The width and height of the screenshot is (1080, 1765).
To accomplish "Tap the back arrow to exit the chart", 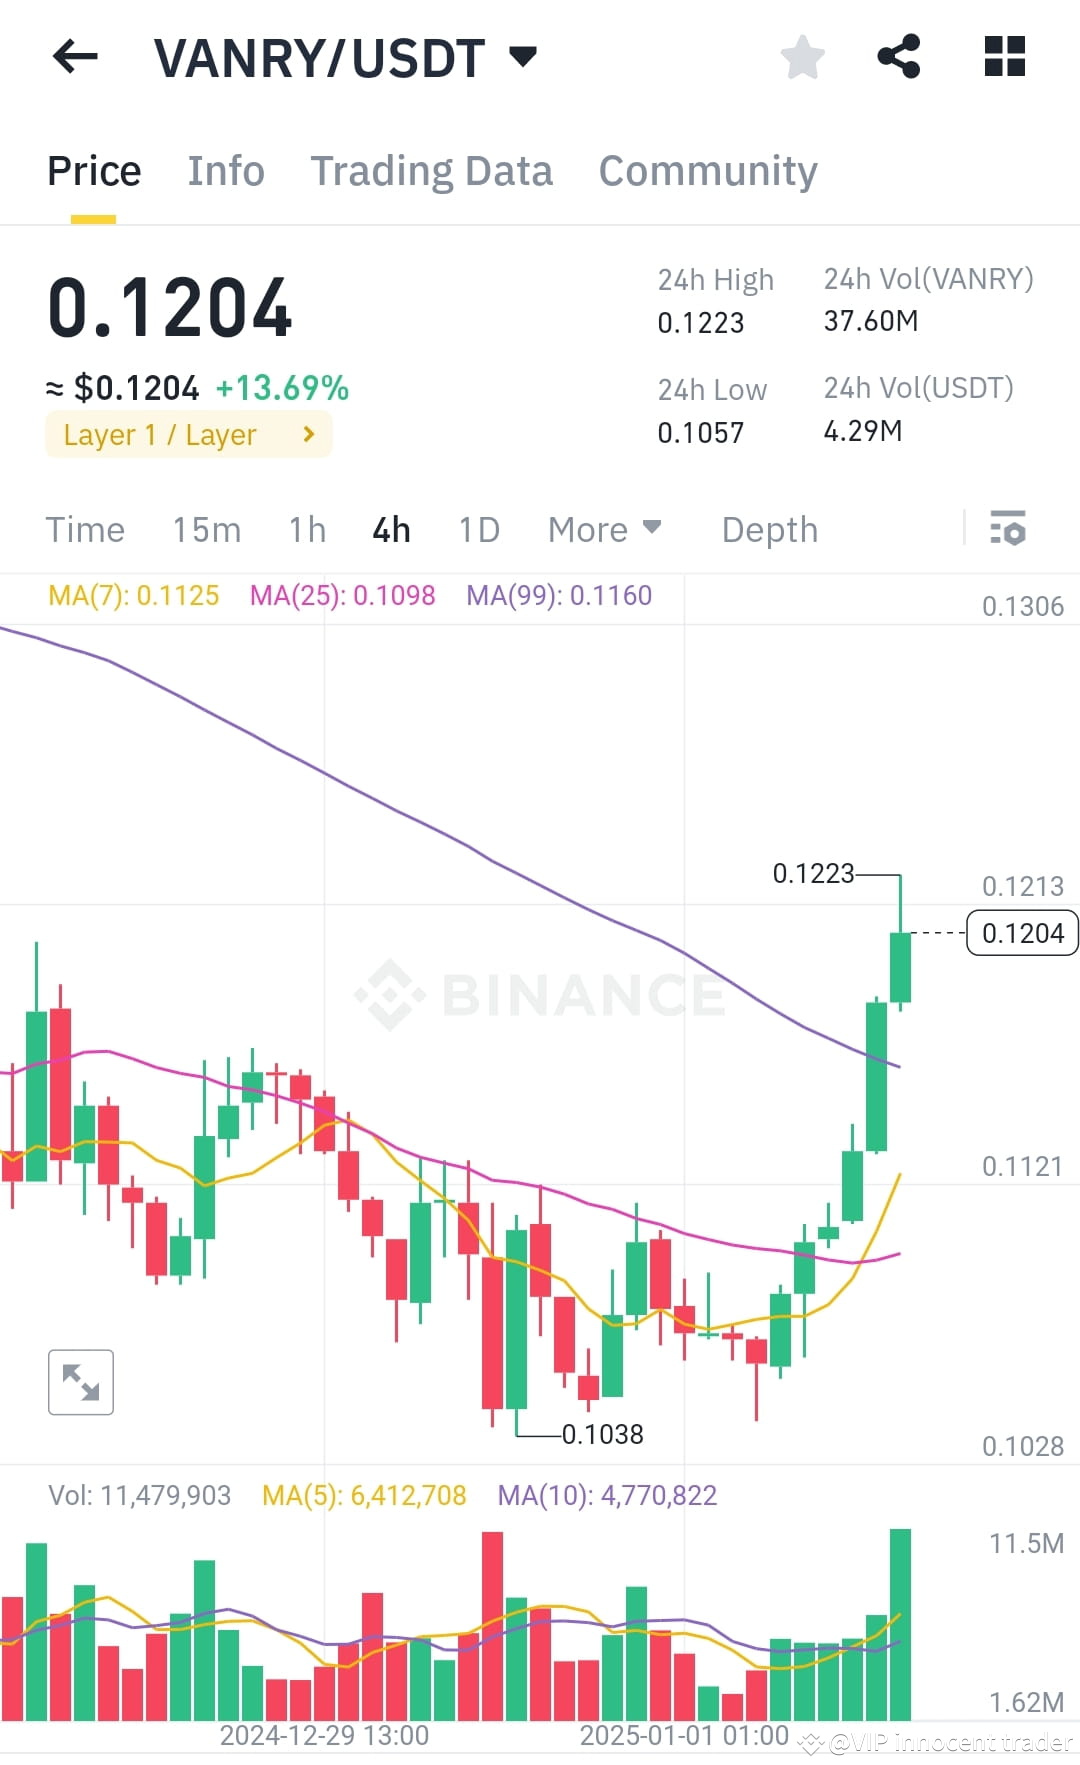I will point(75,57).
